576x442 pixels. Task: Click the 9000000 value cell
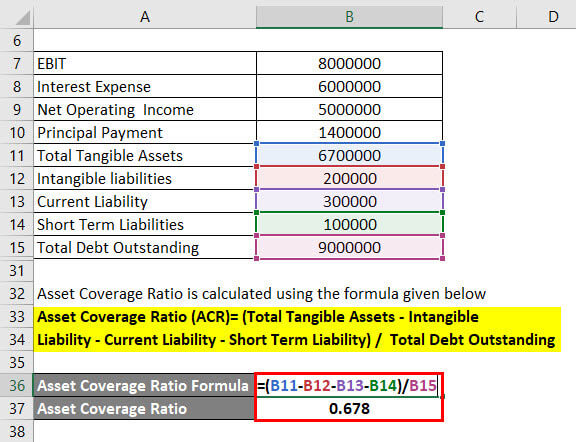[349, 247]
